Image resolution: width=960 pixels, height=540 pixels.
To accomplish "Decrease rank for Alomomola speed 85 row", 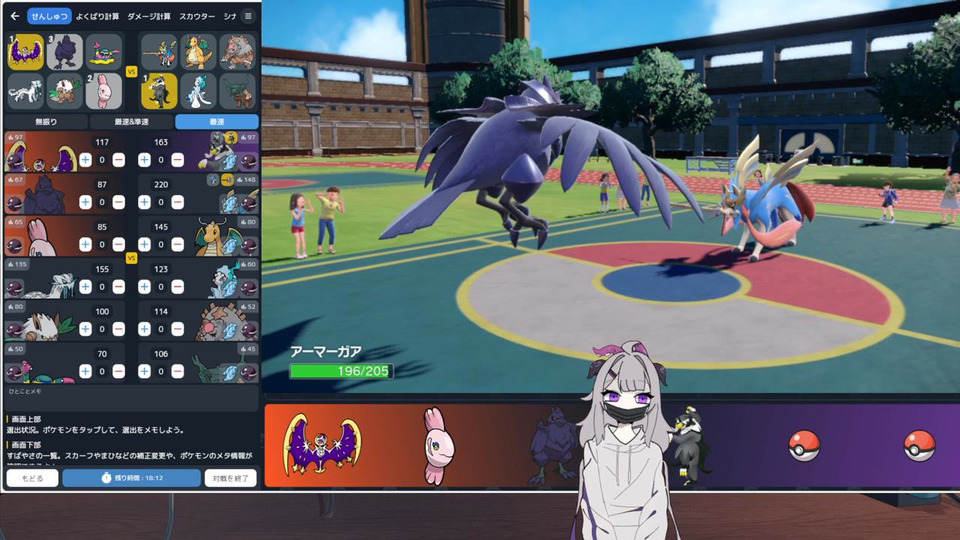I will (x=119, y=244).
